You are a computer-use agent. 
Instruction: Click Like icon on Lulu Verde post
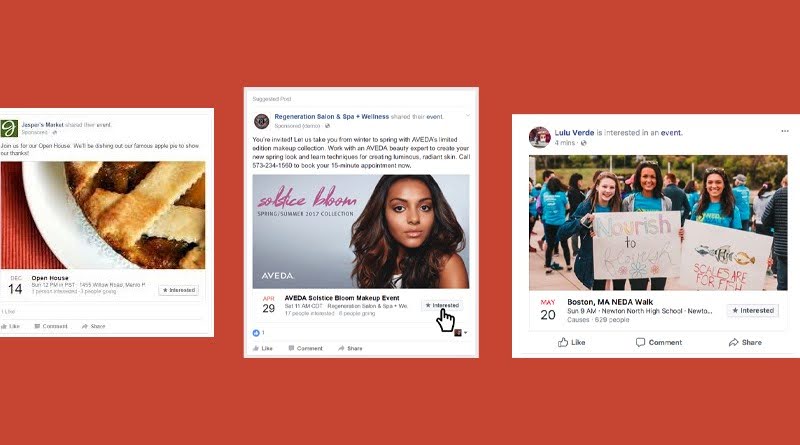(563, 342)
